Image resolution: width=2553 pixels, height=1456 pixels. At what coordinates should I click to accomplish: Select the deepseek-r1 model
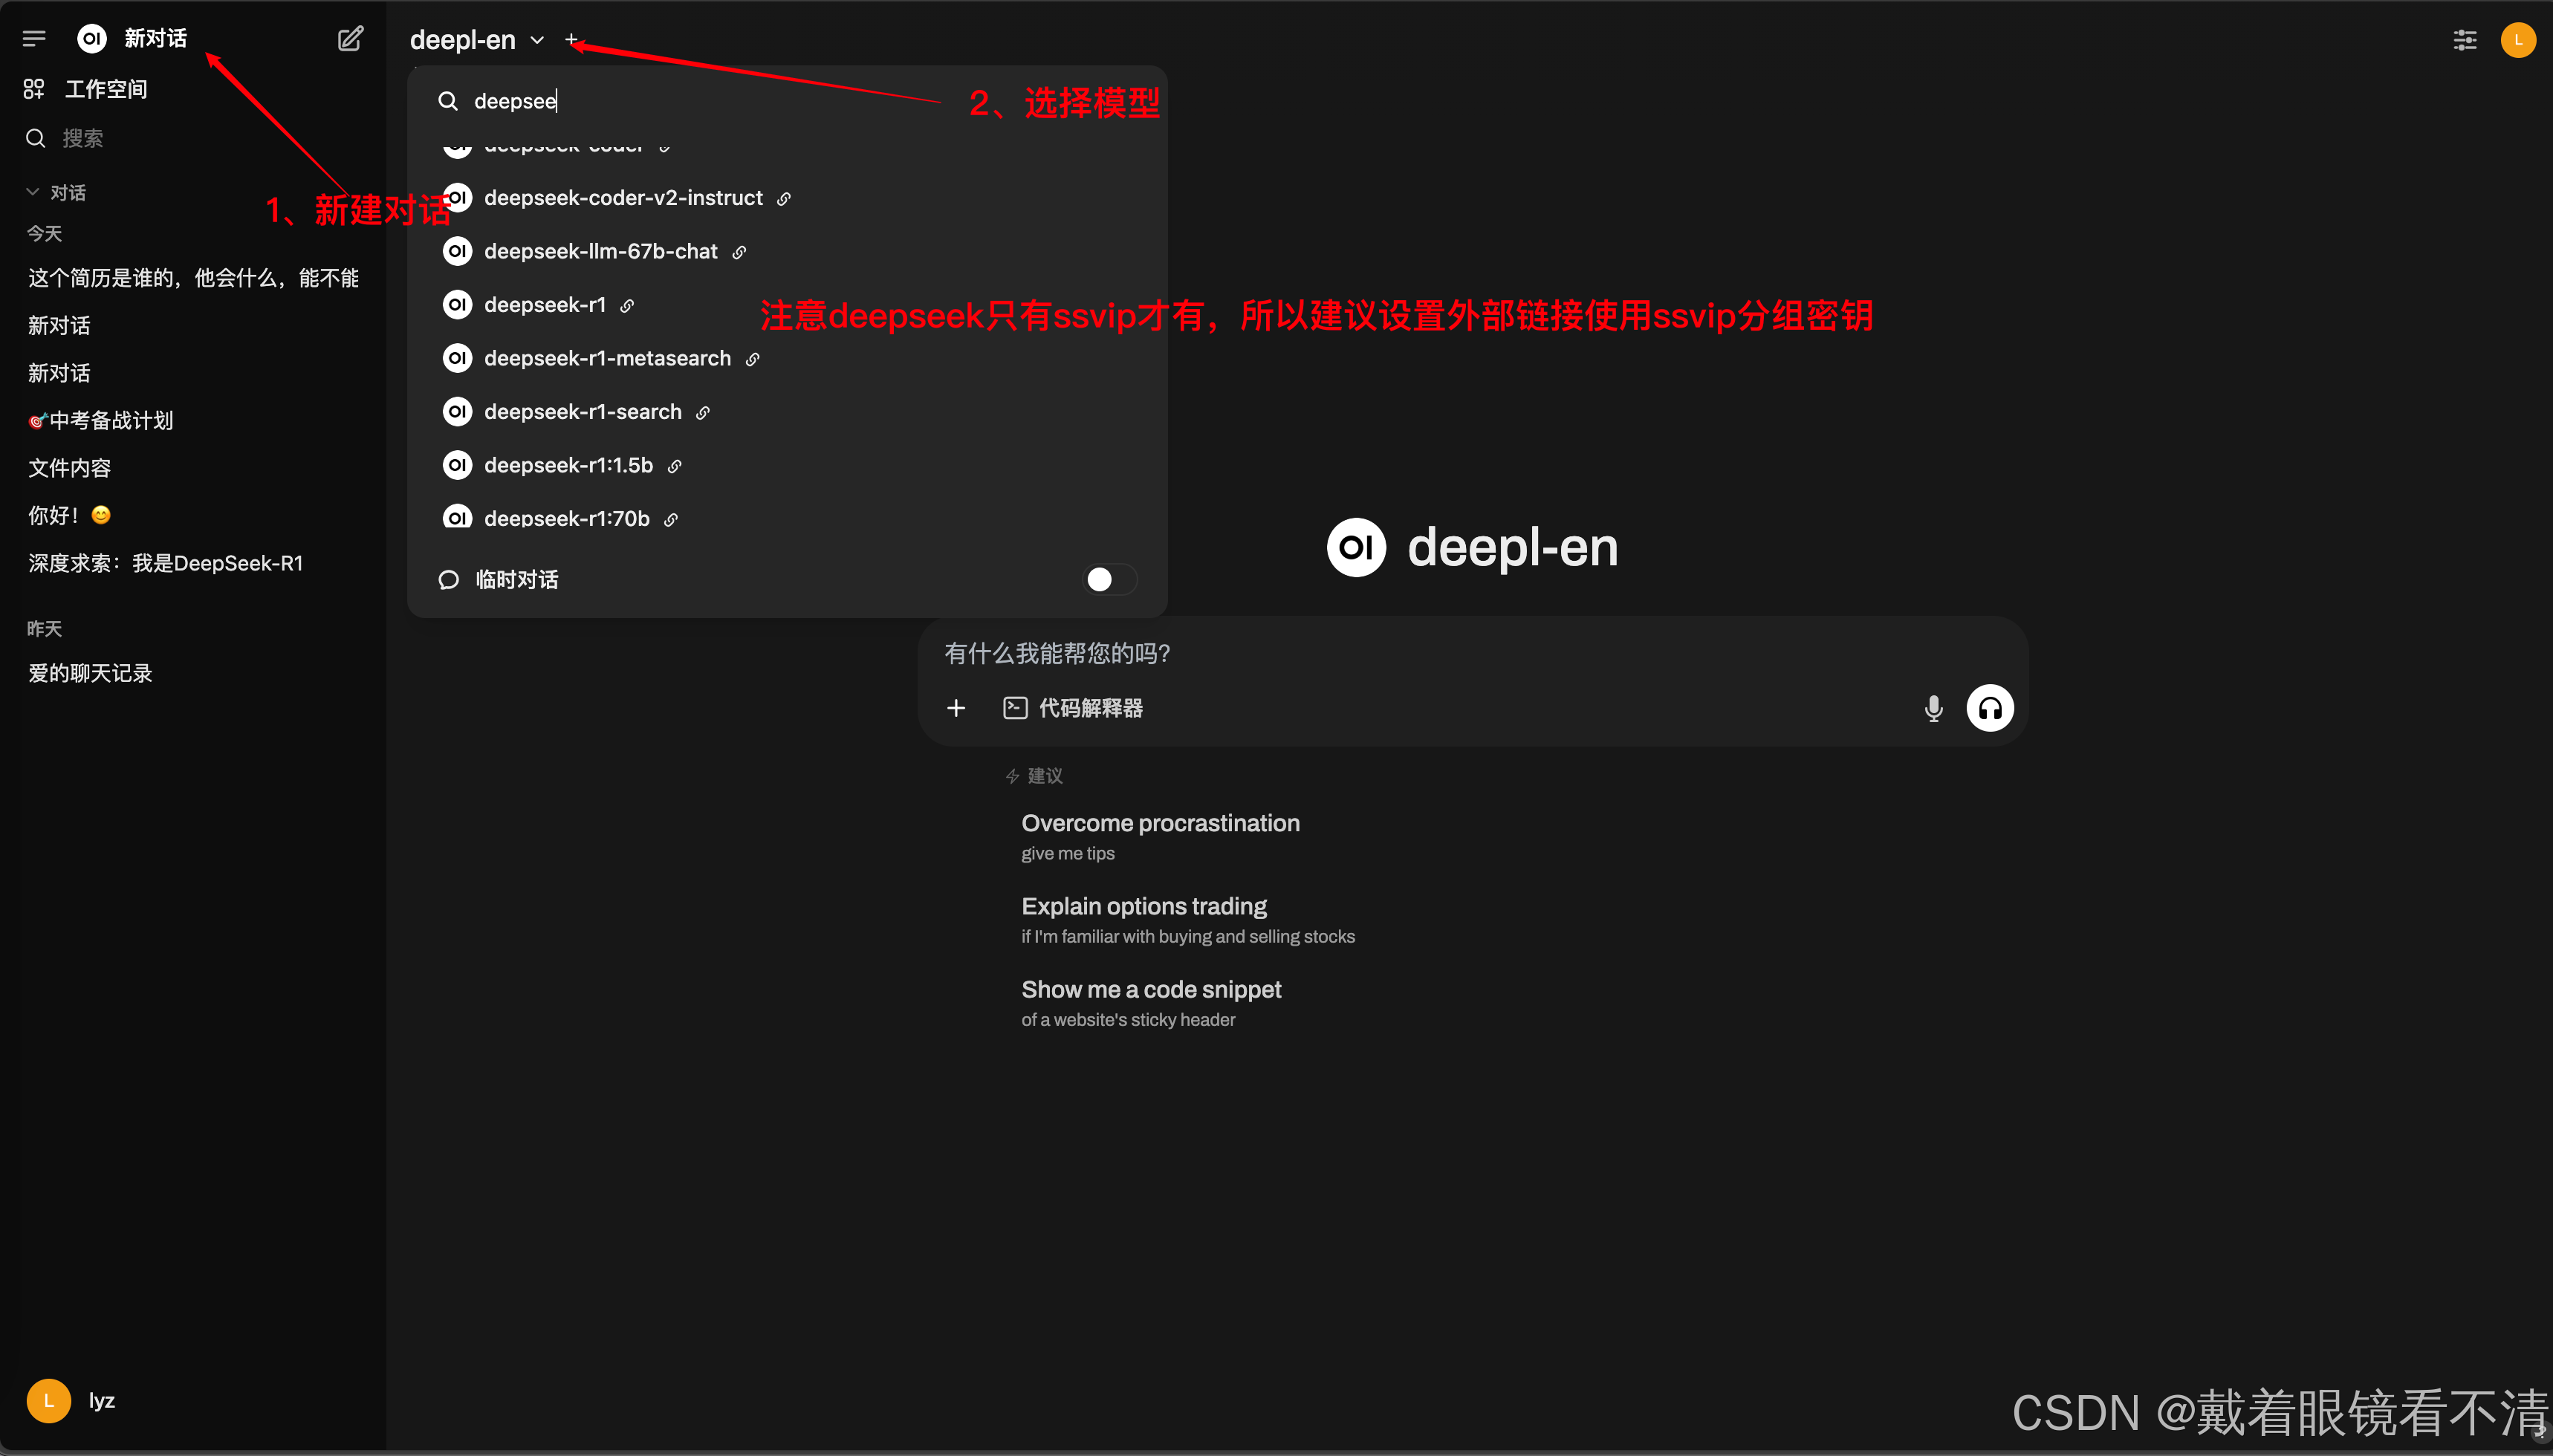click(544, 305)
